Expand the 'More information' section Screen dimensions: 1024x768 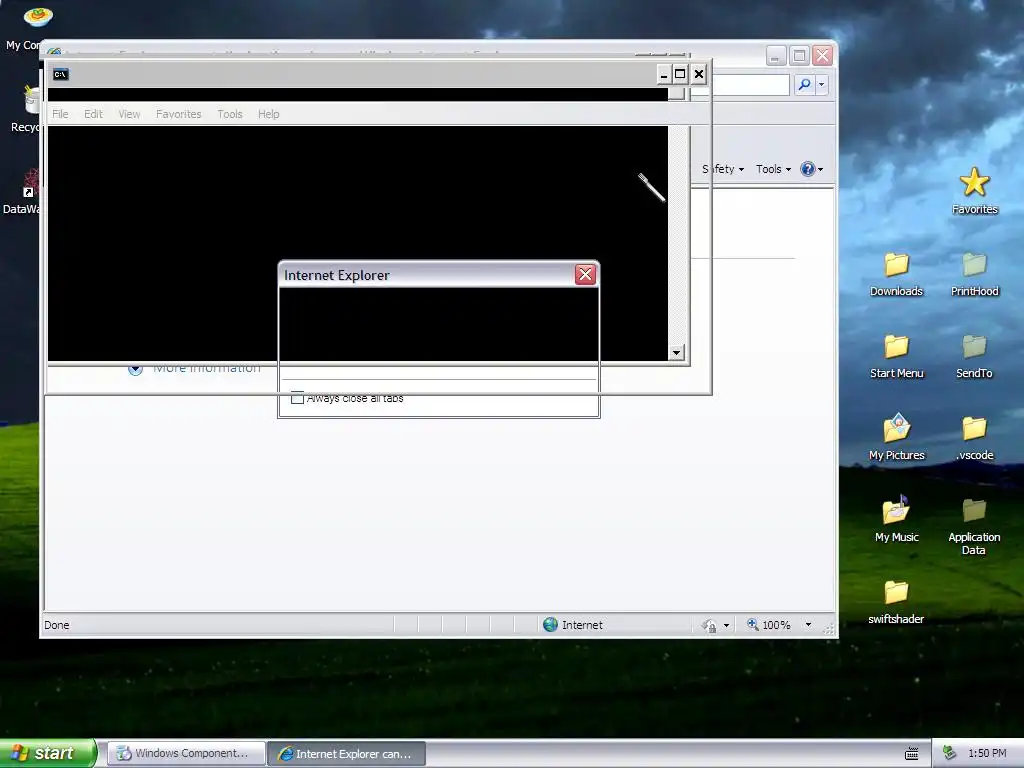[135, 369]
